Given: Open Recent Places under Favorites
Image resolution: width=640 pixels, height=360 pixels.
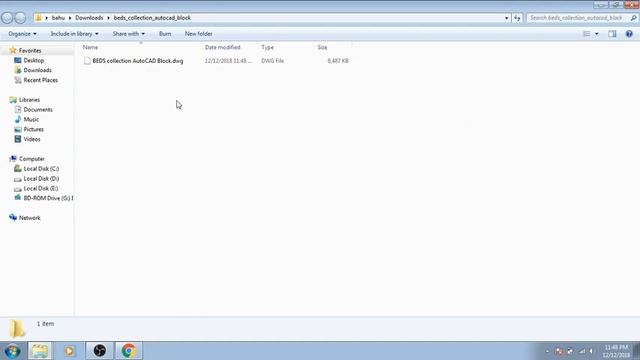Looking at the screenshot, I should click(x=40, y=80).
